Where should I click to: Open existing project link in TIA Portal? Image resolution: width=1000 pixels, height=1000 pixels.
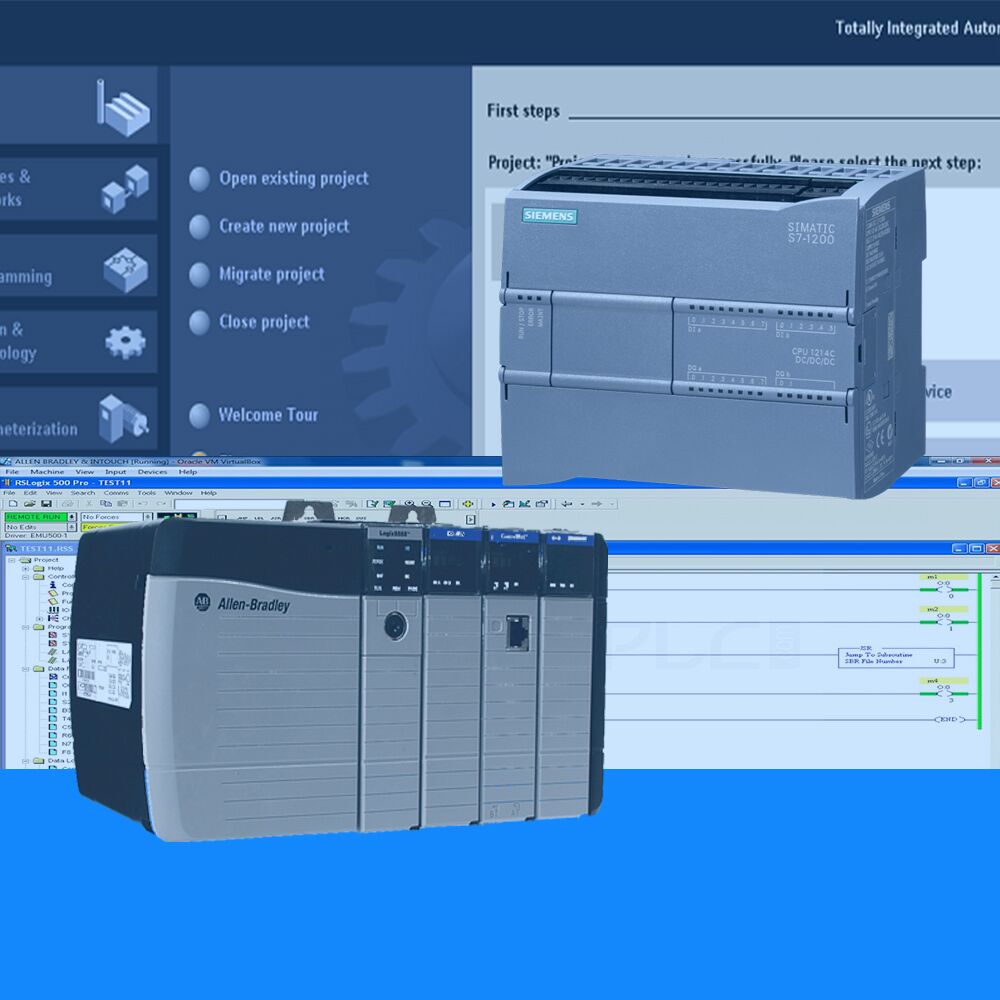coord(294,179)
